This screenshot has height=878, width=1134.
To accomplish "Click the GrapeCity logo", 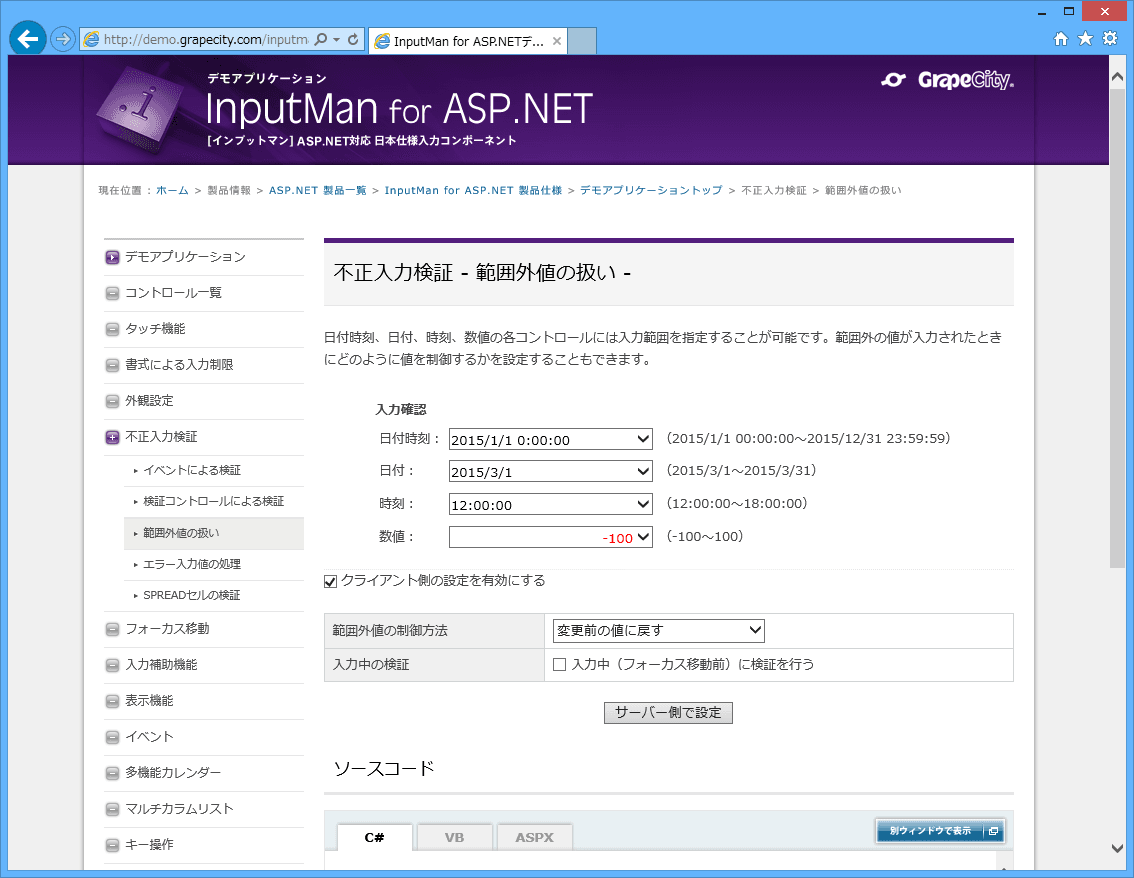I will pos(947,80).
